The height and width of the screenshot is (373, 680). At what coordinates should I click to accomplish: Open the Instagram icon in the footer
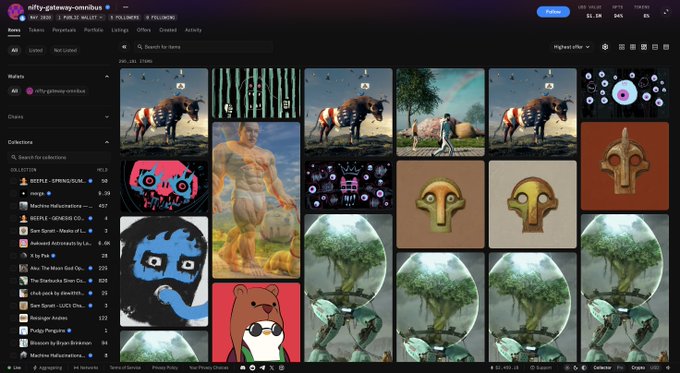pos(281,368)
